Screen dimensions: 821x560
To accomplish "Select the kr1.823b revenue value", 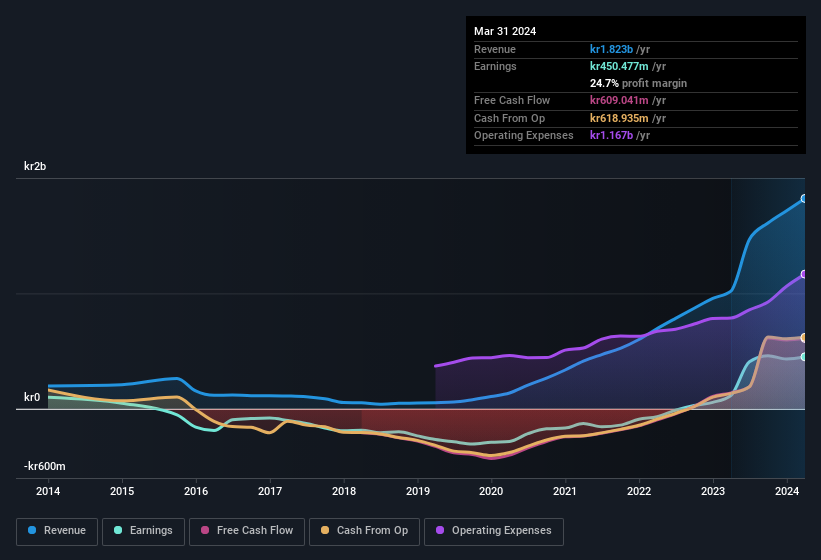I will click(611, 49).
